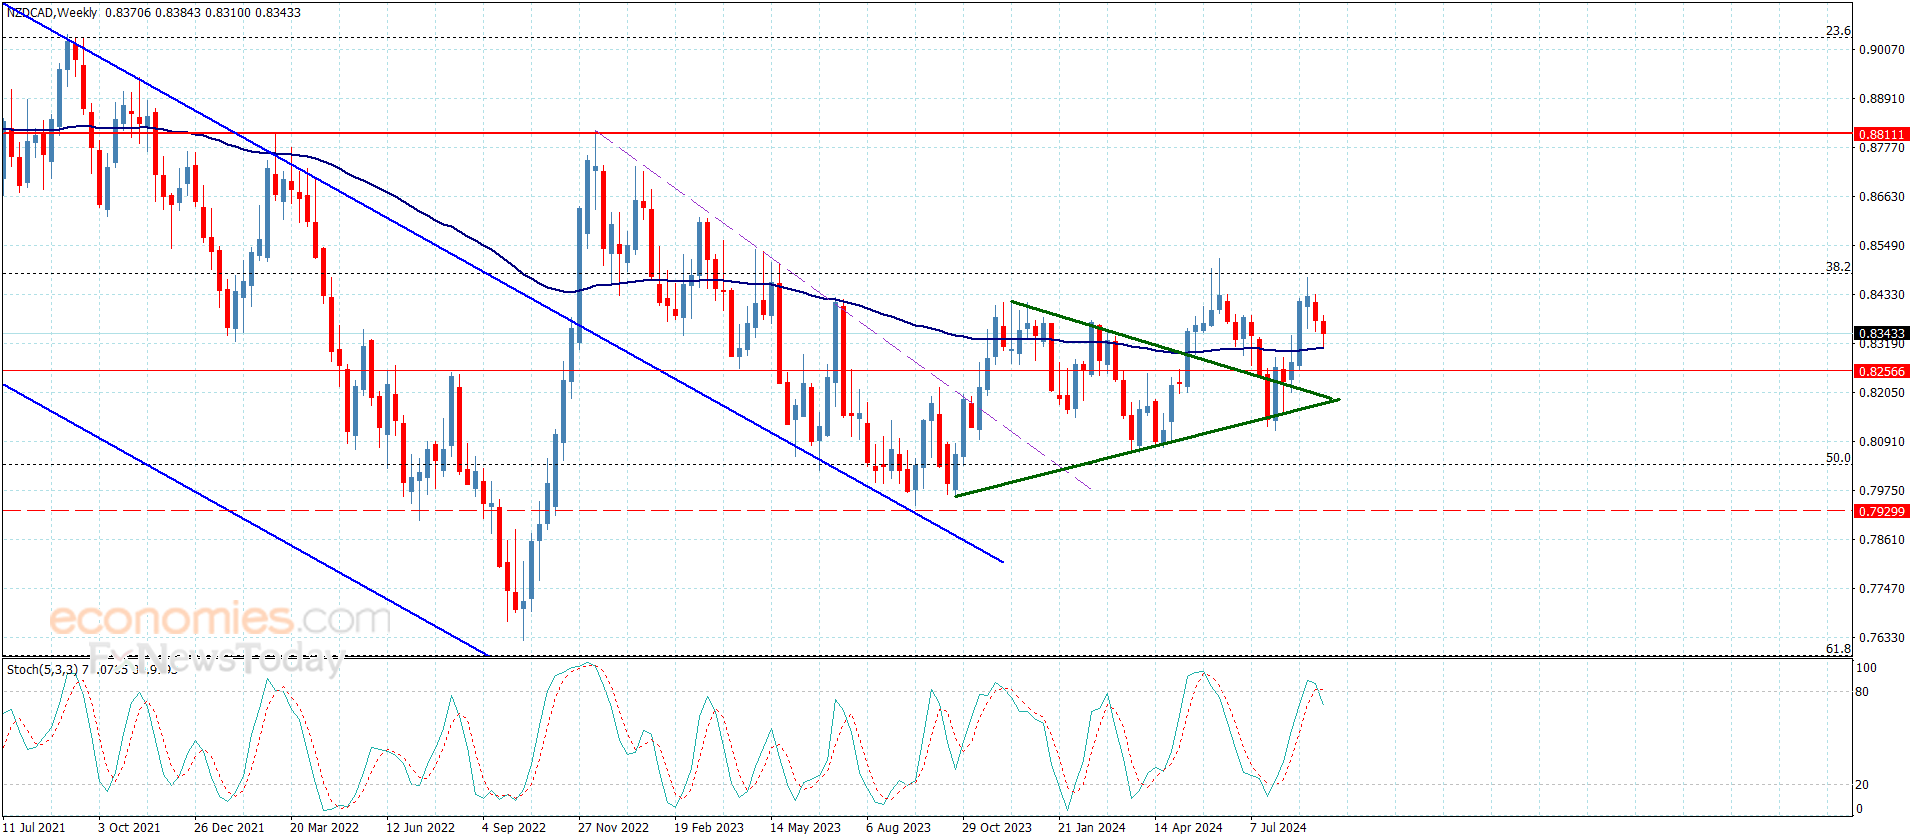Viewport: 1916px width, 840px height.
Task: Click the economies.com watermark logo
Action: click(220, 619)
